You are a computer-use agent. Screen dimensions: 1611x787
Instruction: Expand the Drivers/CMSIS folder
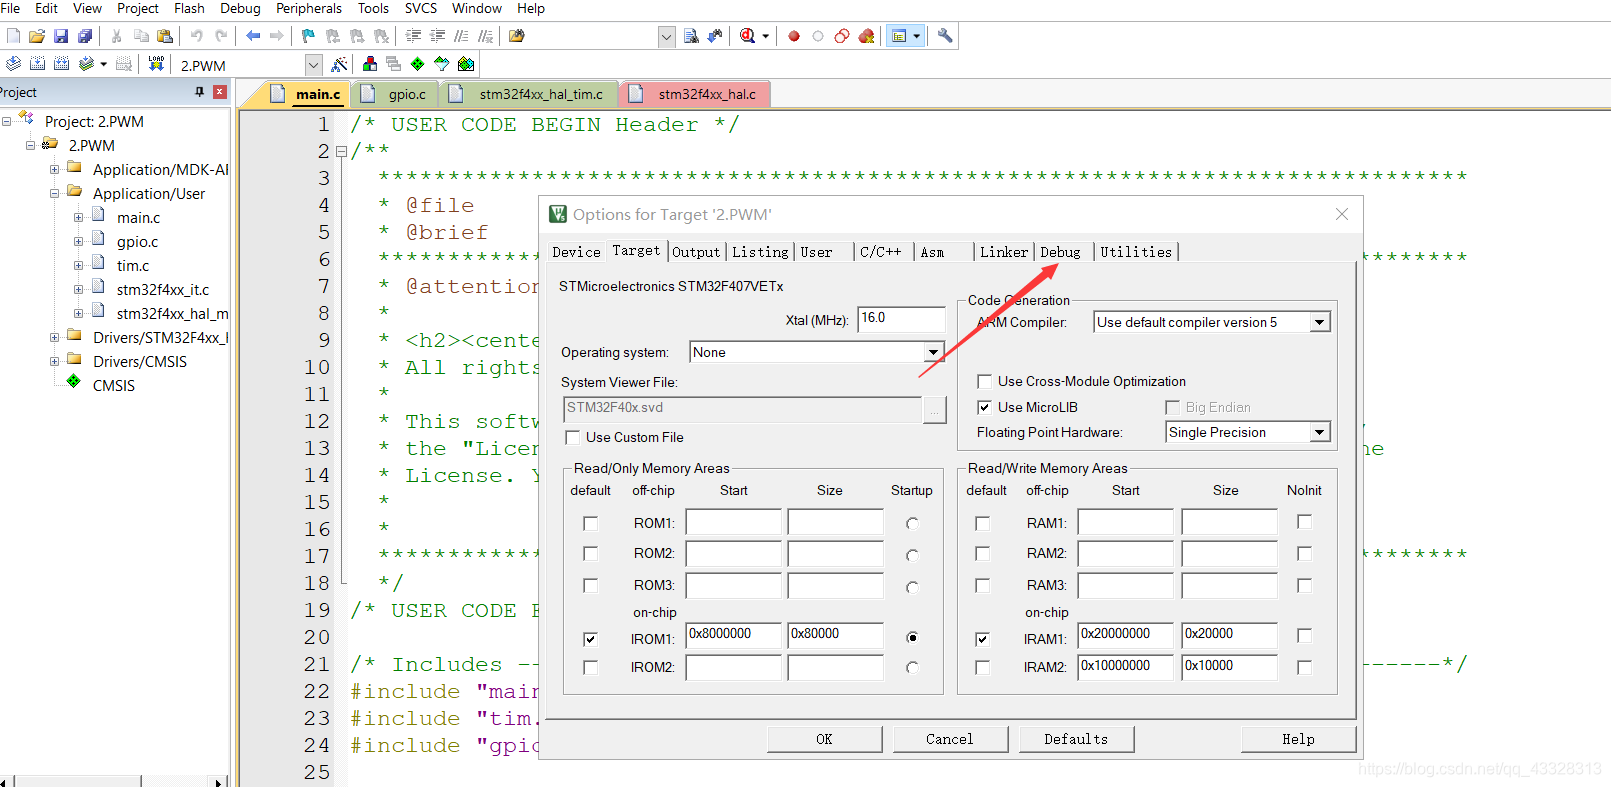coord(54,362)
